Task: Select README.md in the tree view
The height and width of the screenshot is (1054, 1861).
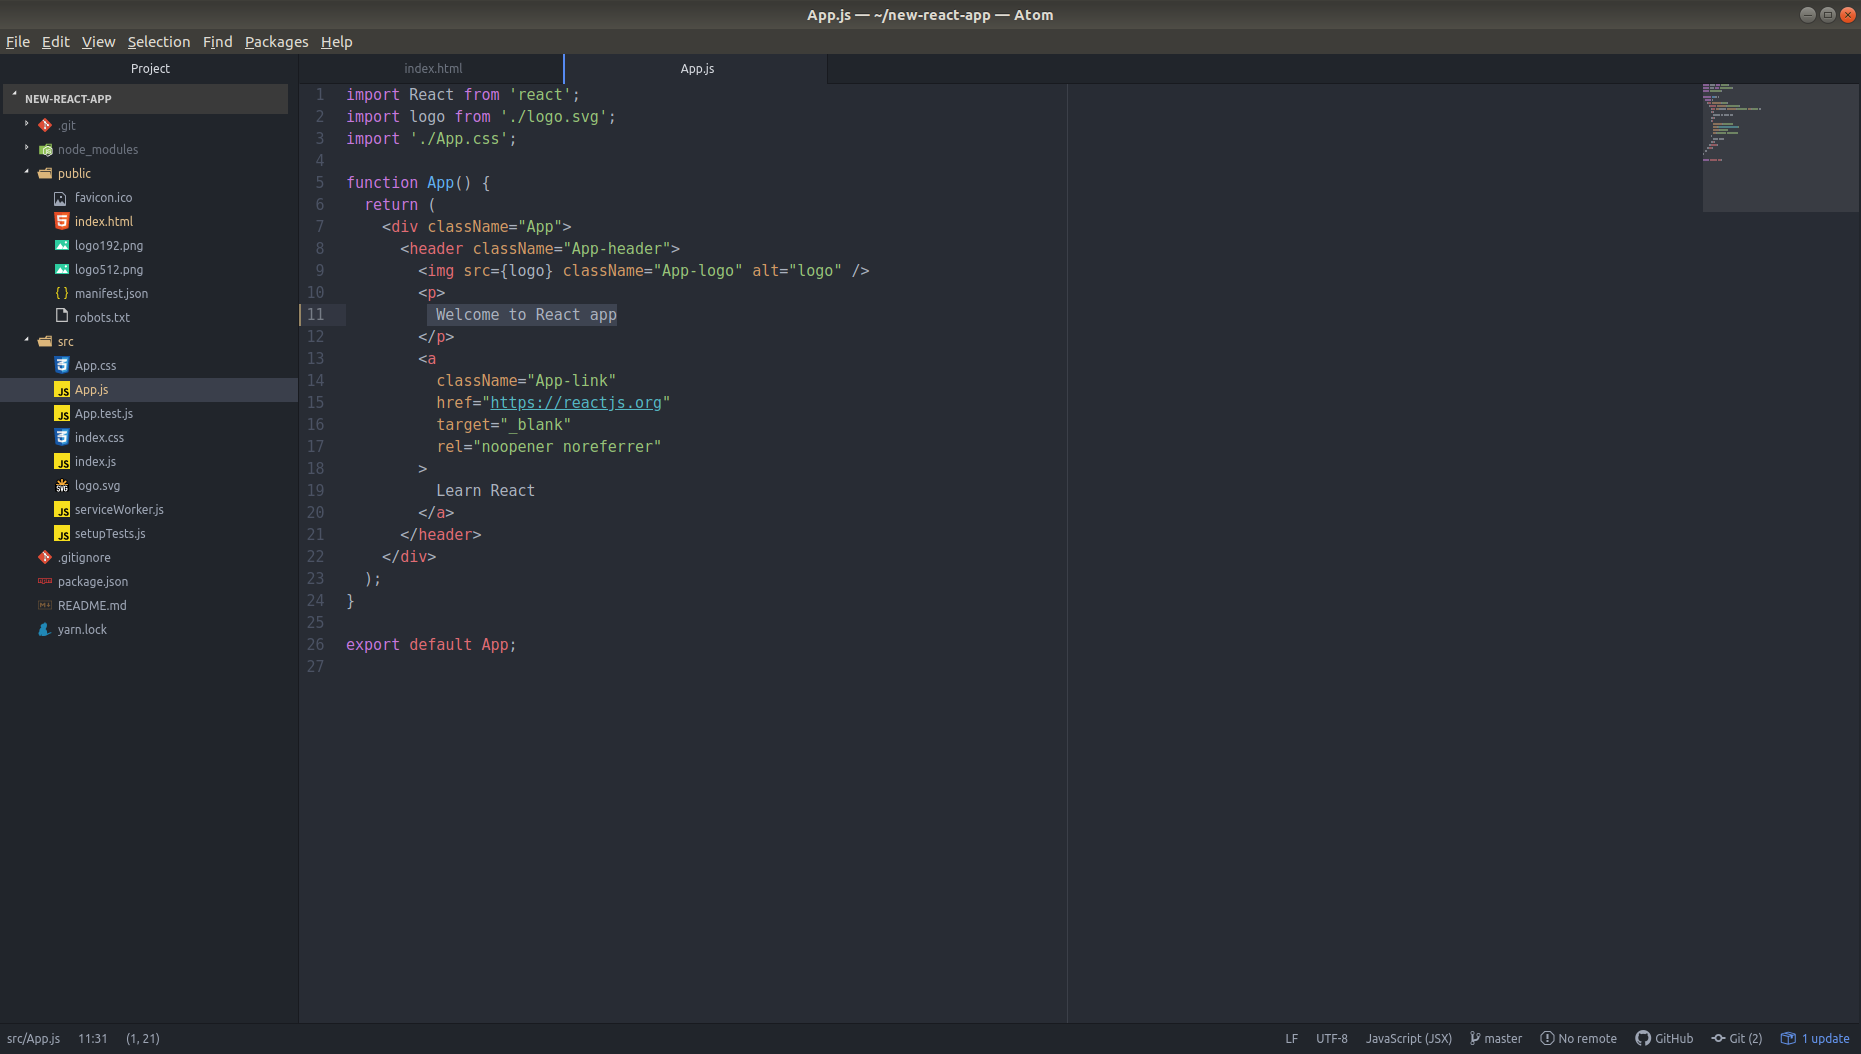Action: tap(149, 605)
